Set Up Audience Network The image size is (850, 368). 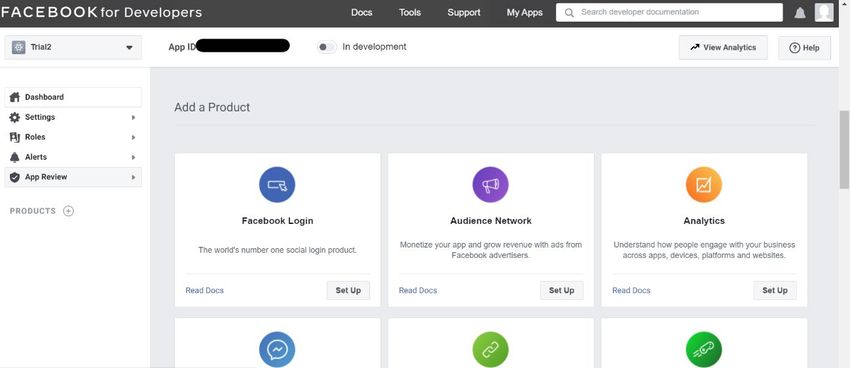562,290
